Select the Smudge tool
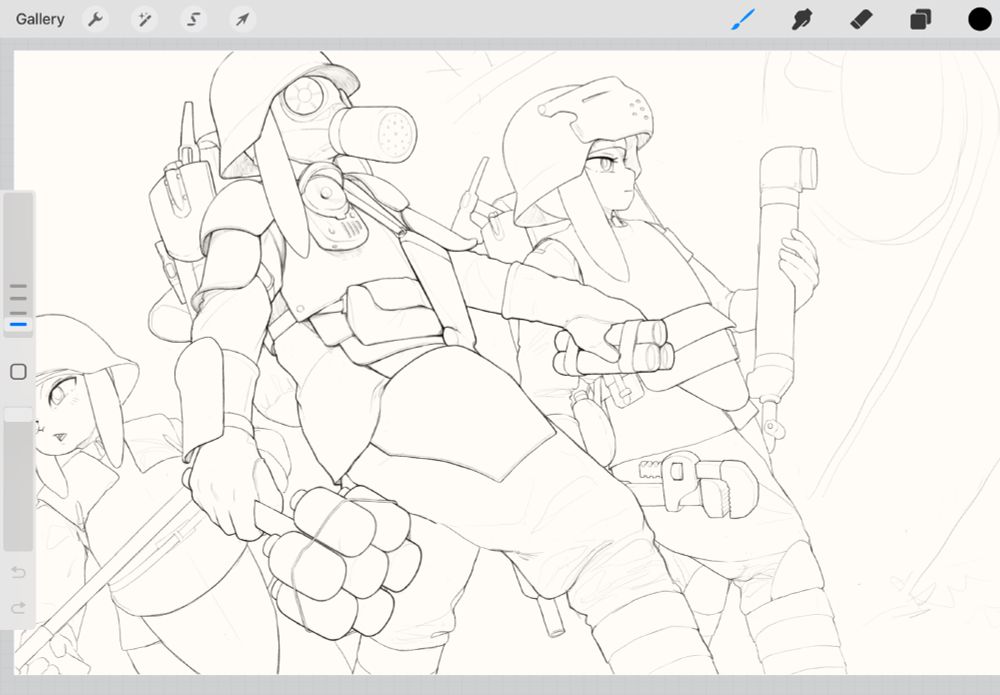 coord(802,19)
